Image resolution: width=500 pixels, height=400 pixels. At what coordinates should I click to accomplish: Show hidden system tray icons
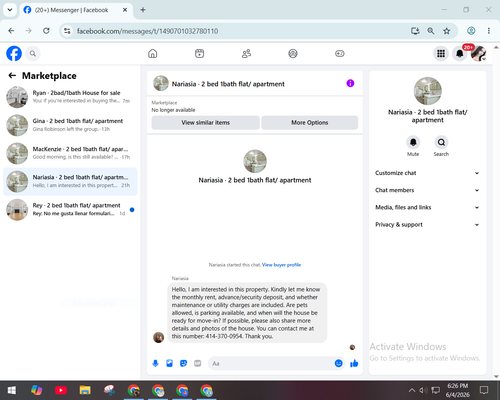(412, 390)
